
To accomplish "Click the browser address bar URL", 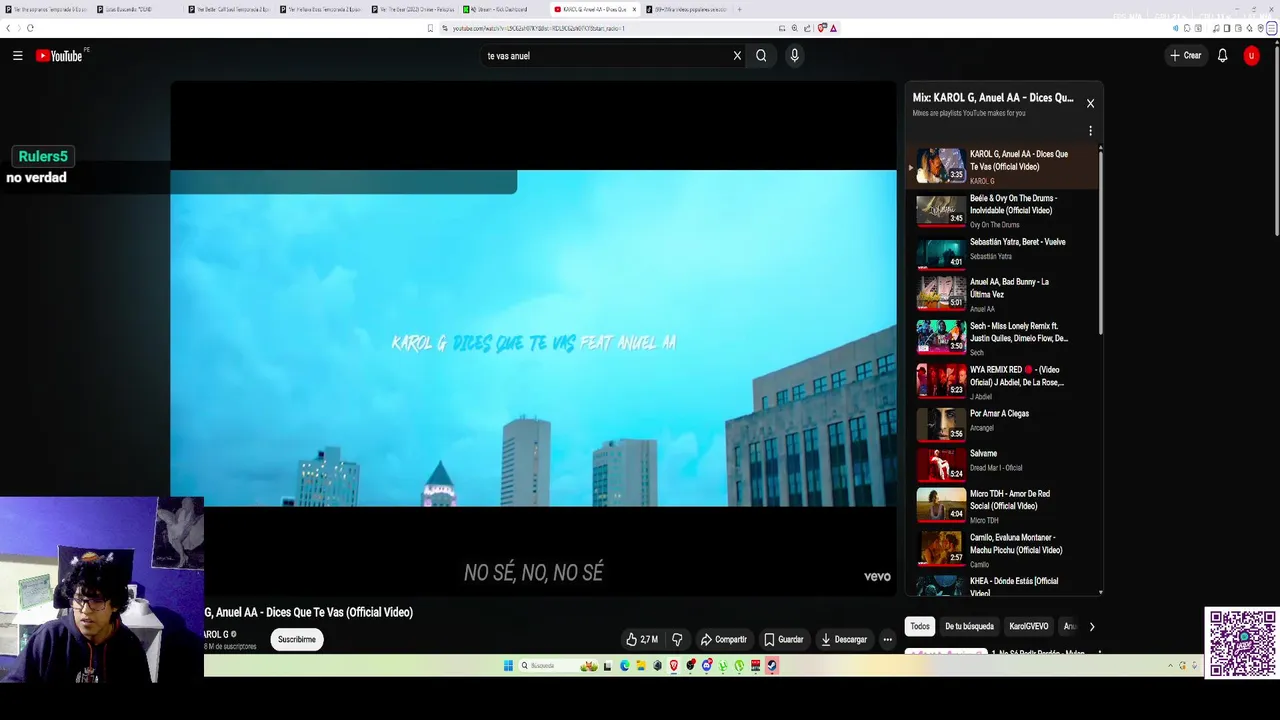I will 538,28.
